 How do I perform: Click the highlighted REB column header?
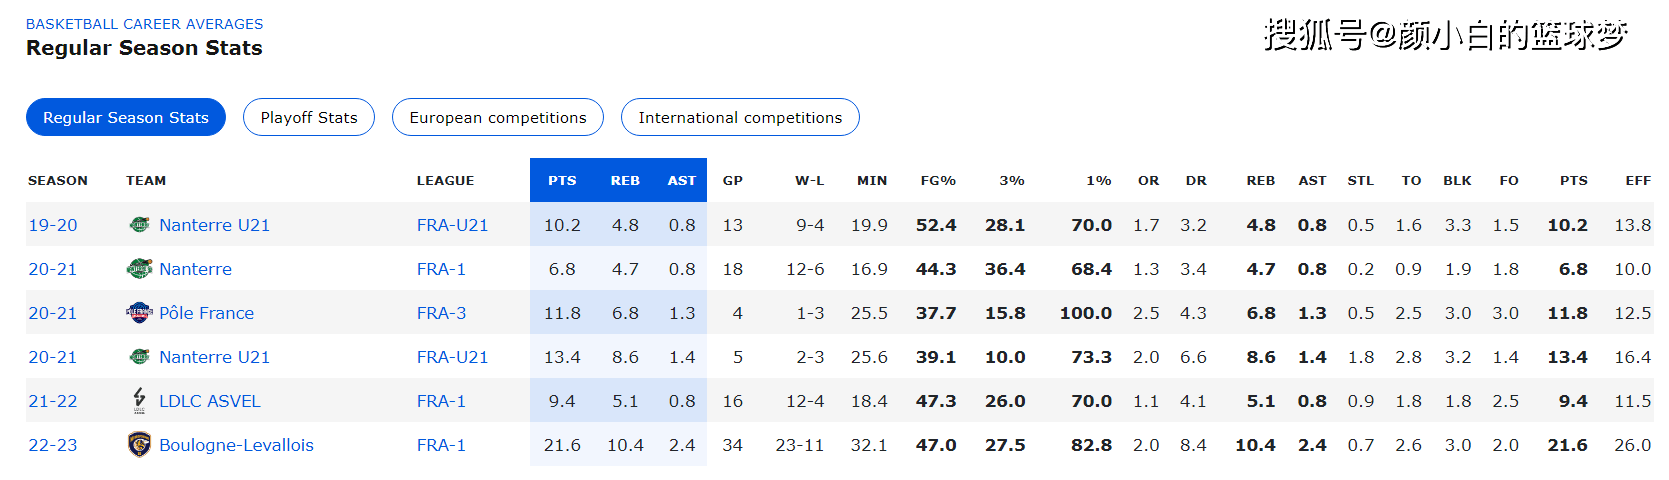click(625, 181)
